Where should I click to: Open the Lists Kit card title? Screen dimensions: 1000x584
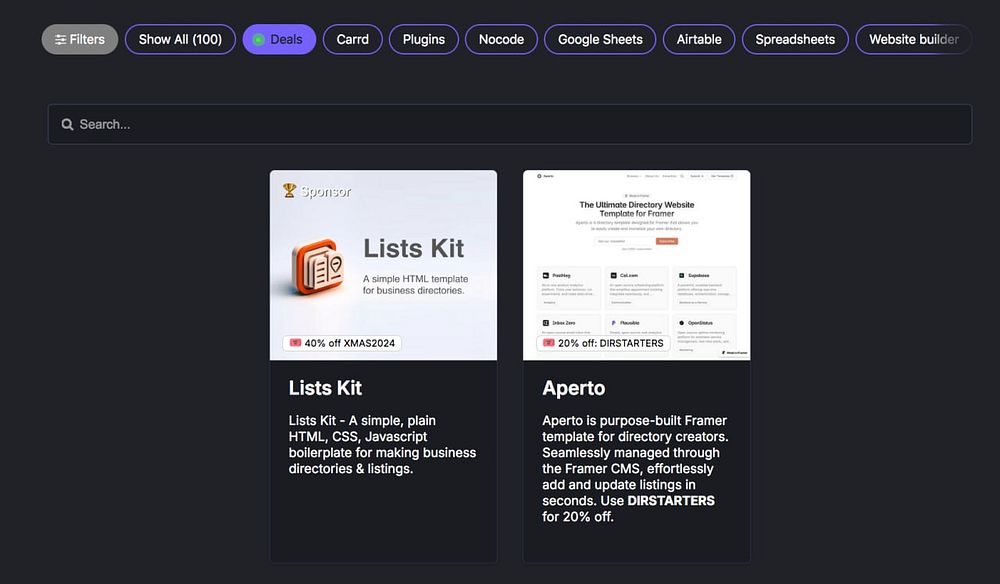[325, 388]
